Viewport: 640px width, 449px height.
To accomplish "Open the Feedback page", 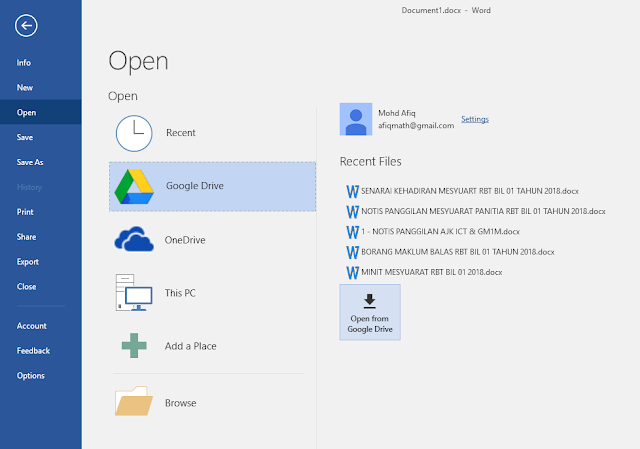I will [33, 351].
